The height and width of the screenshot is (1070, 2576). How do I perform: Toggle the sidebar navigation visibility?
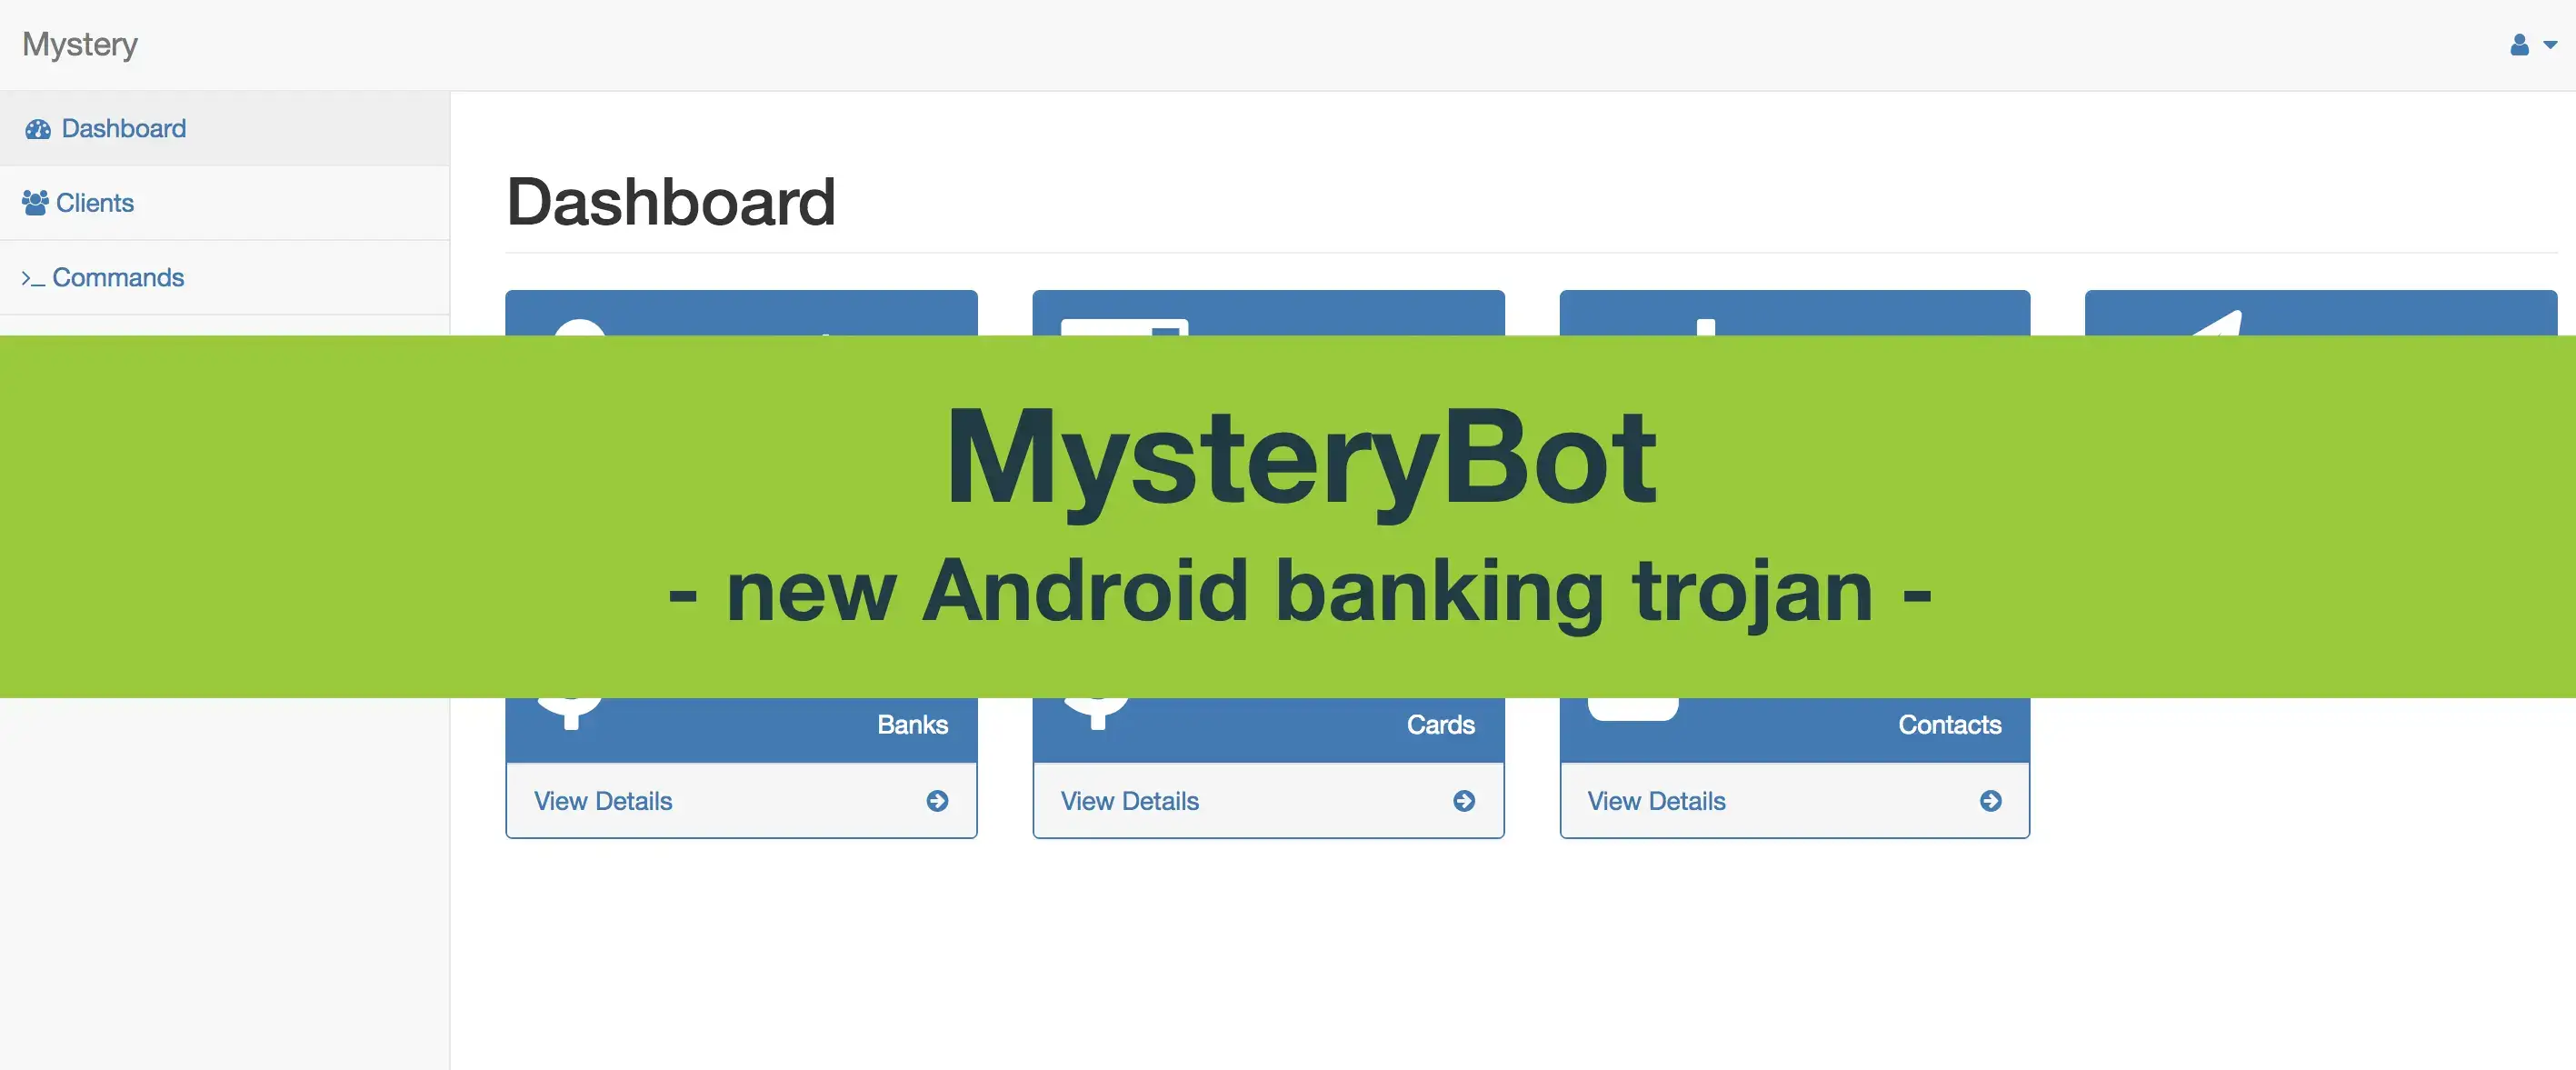79,41
